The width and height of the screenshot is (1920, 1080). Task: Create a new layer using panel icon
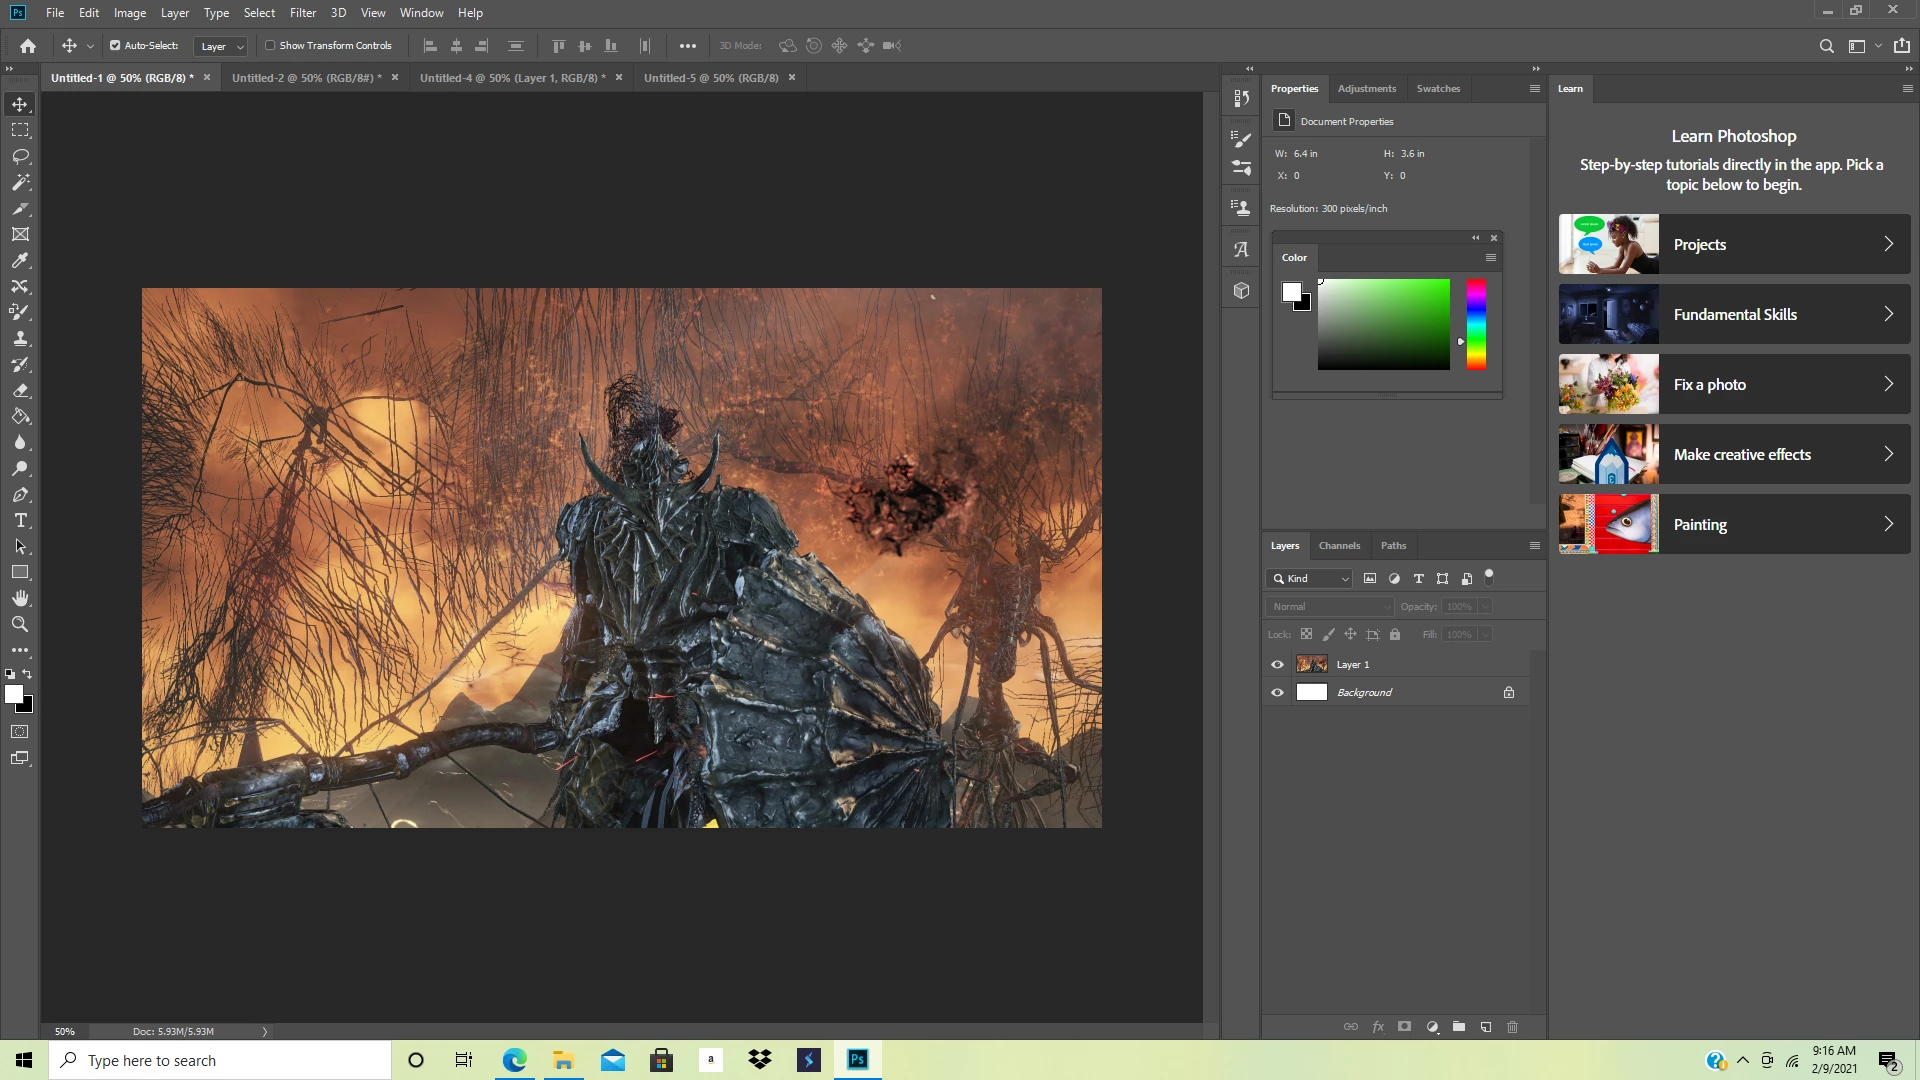click(x=1486, y=1027)
